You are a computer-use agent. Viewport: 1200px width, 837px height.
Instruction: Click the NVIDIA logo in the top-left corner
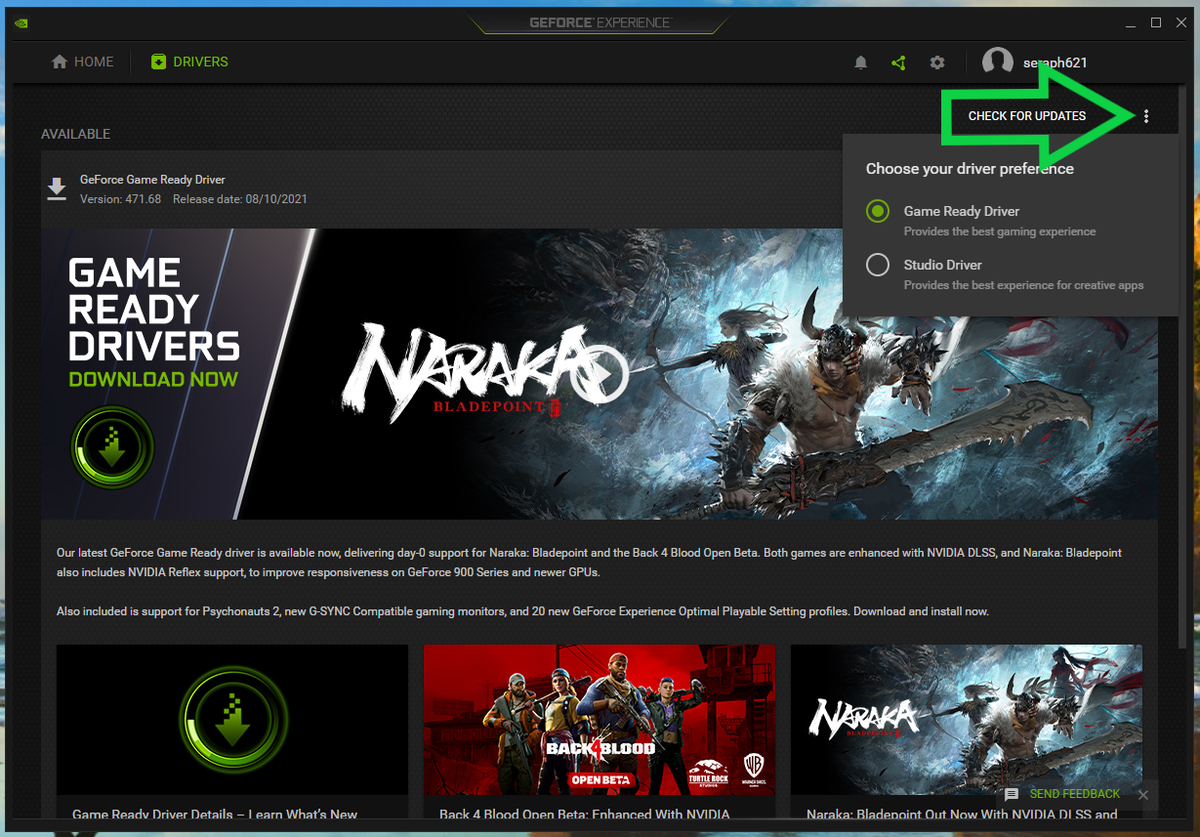20,22
